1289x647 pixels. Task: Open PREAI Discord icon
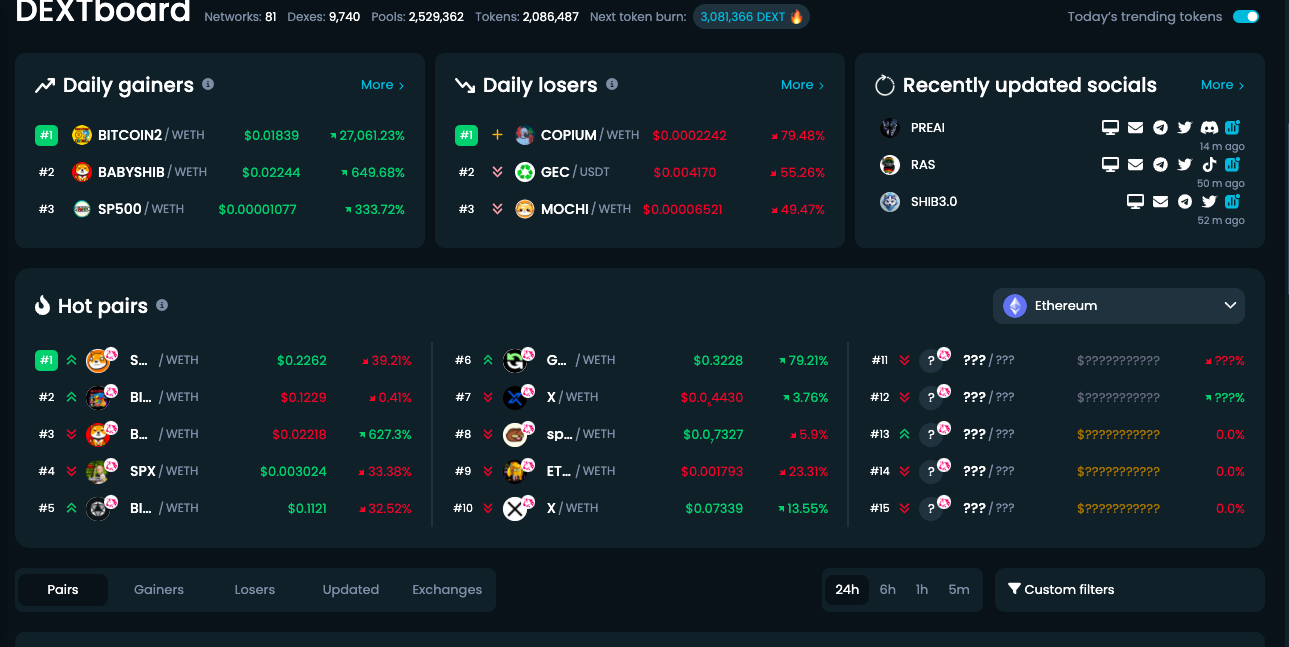(1209, 128)
